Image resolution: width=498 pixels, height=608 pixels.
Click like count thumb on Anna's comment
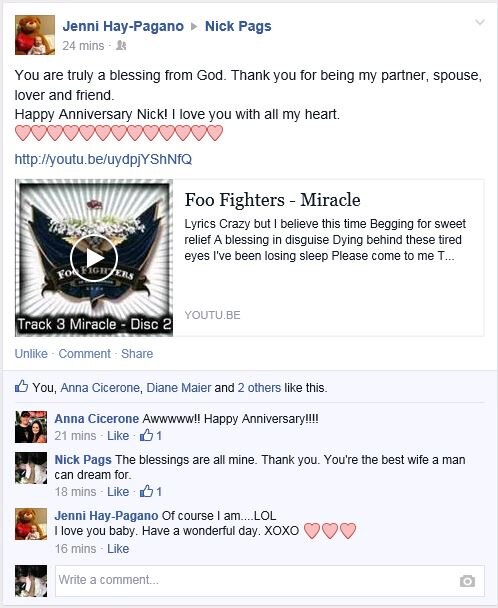tap(146, 435)
